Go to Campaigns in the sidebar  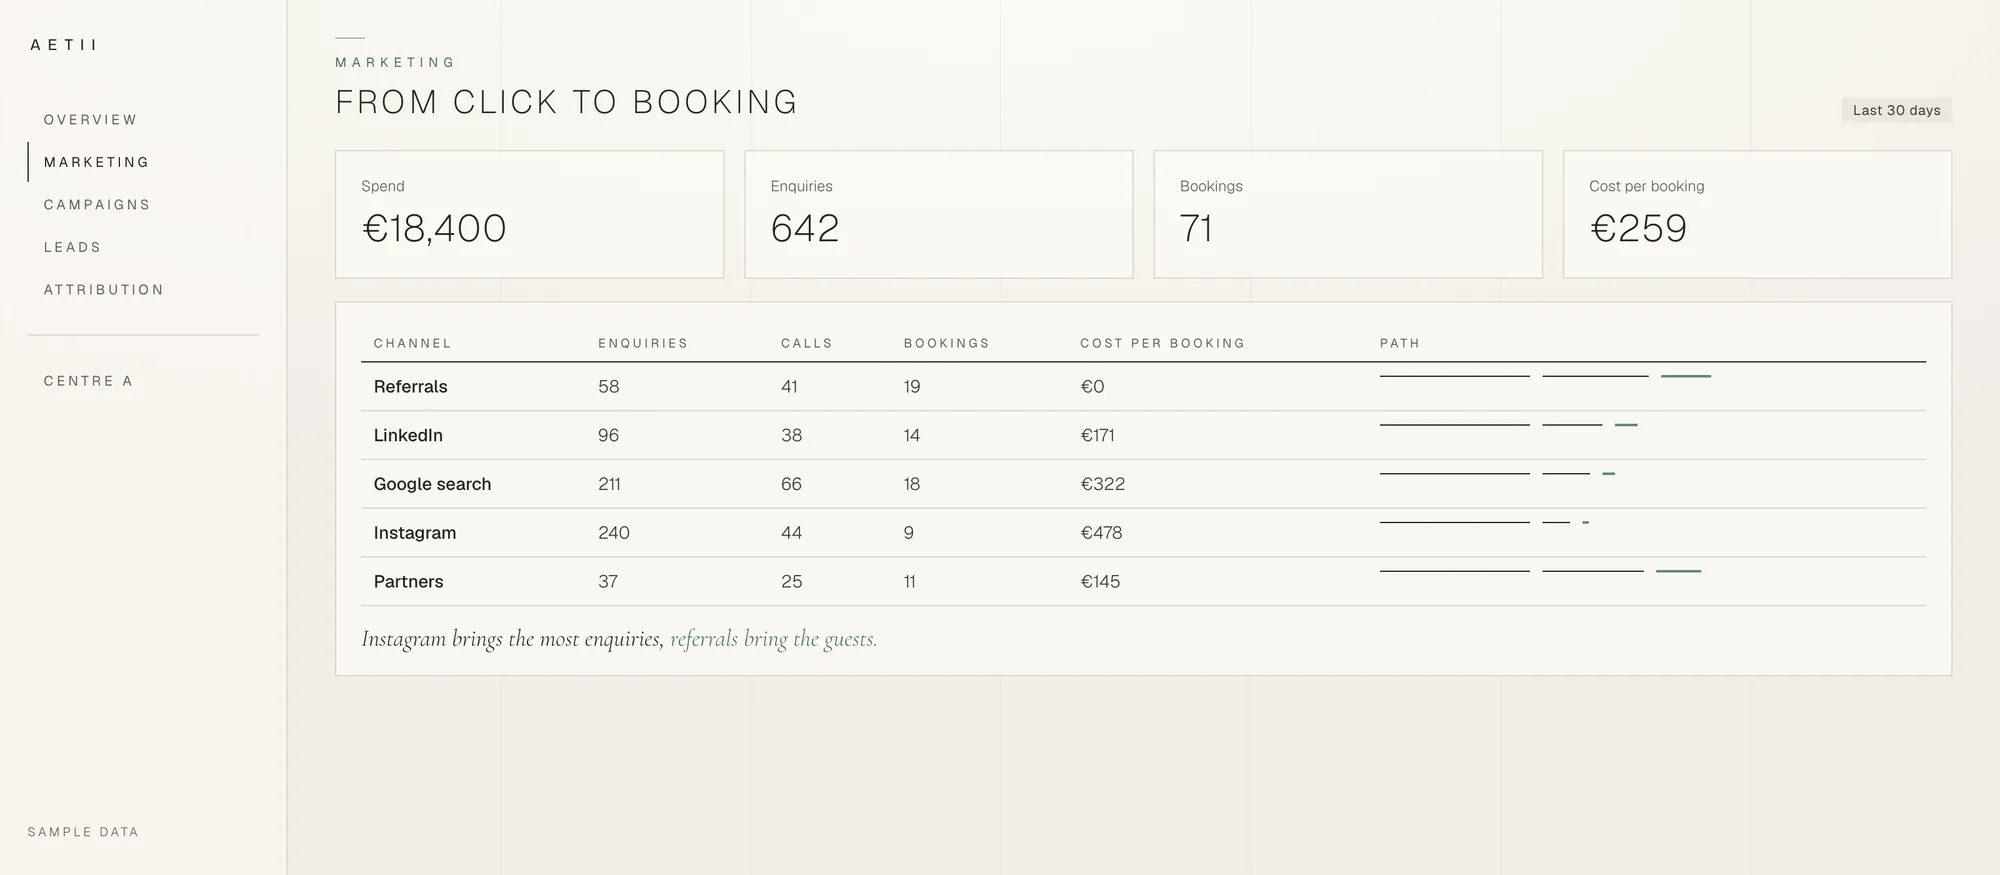point(97,205)
